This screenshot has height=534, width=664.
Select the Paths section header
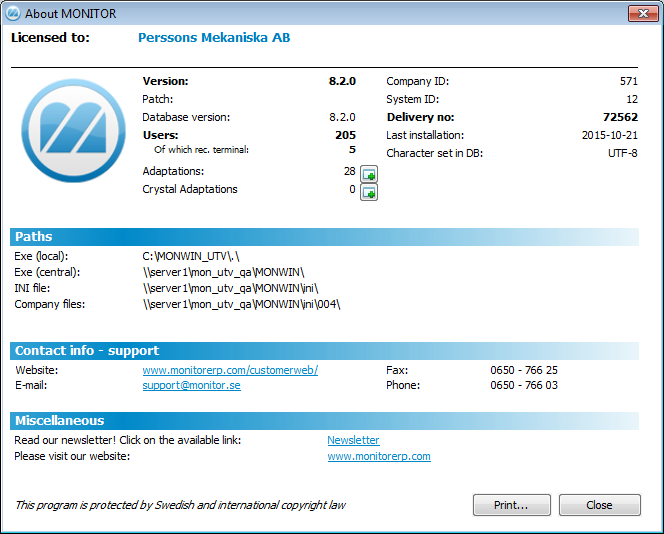pos(324,237)
